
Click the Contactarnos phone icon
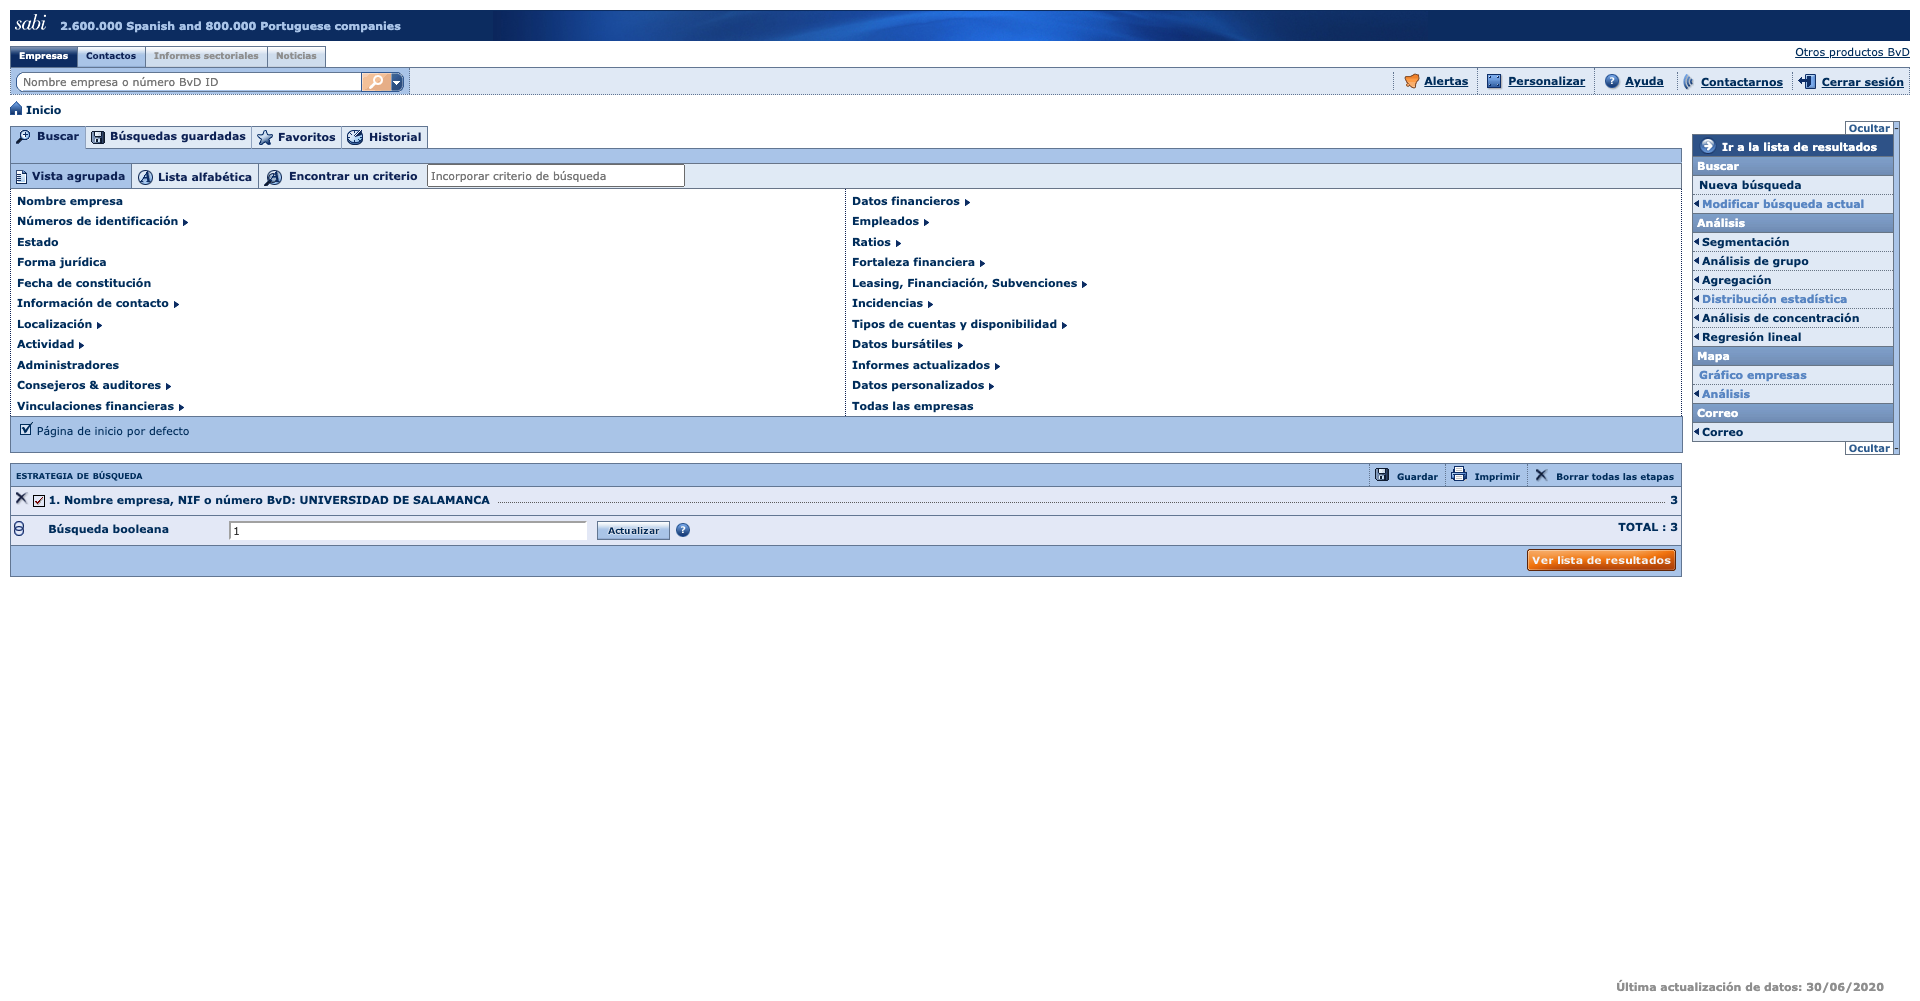click(x=1689, y=81)
